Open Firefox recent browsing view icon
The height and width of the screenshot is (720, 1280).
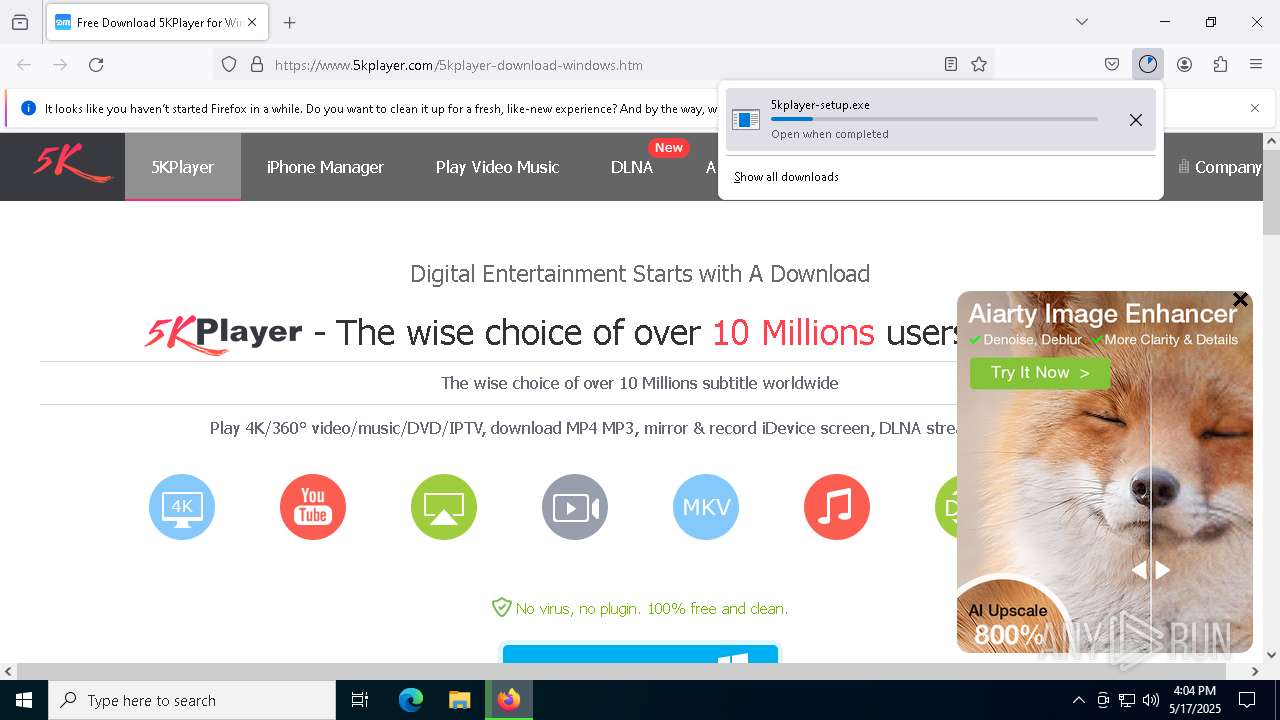tap(20, 22)
